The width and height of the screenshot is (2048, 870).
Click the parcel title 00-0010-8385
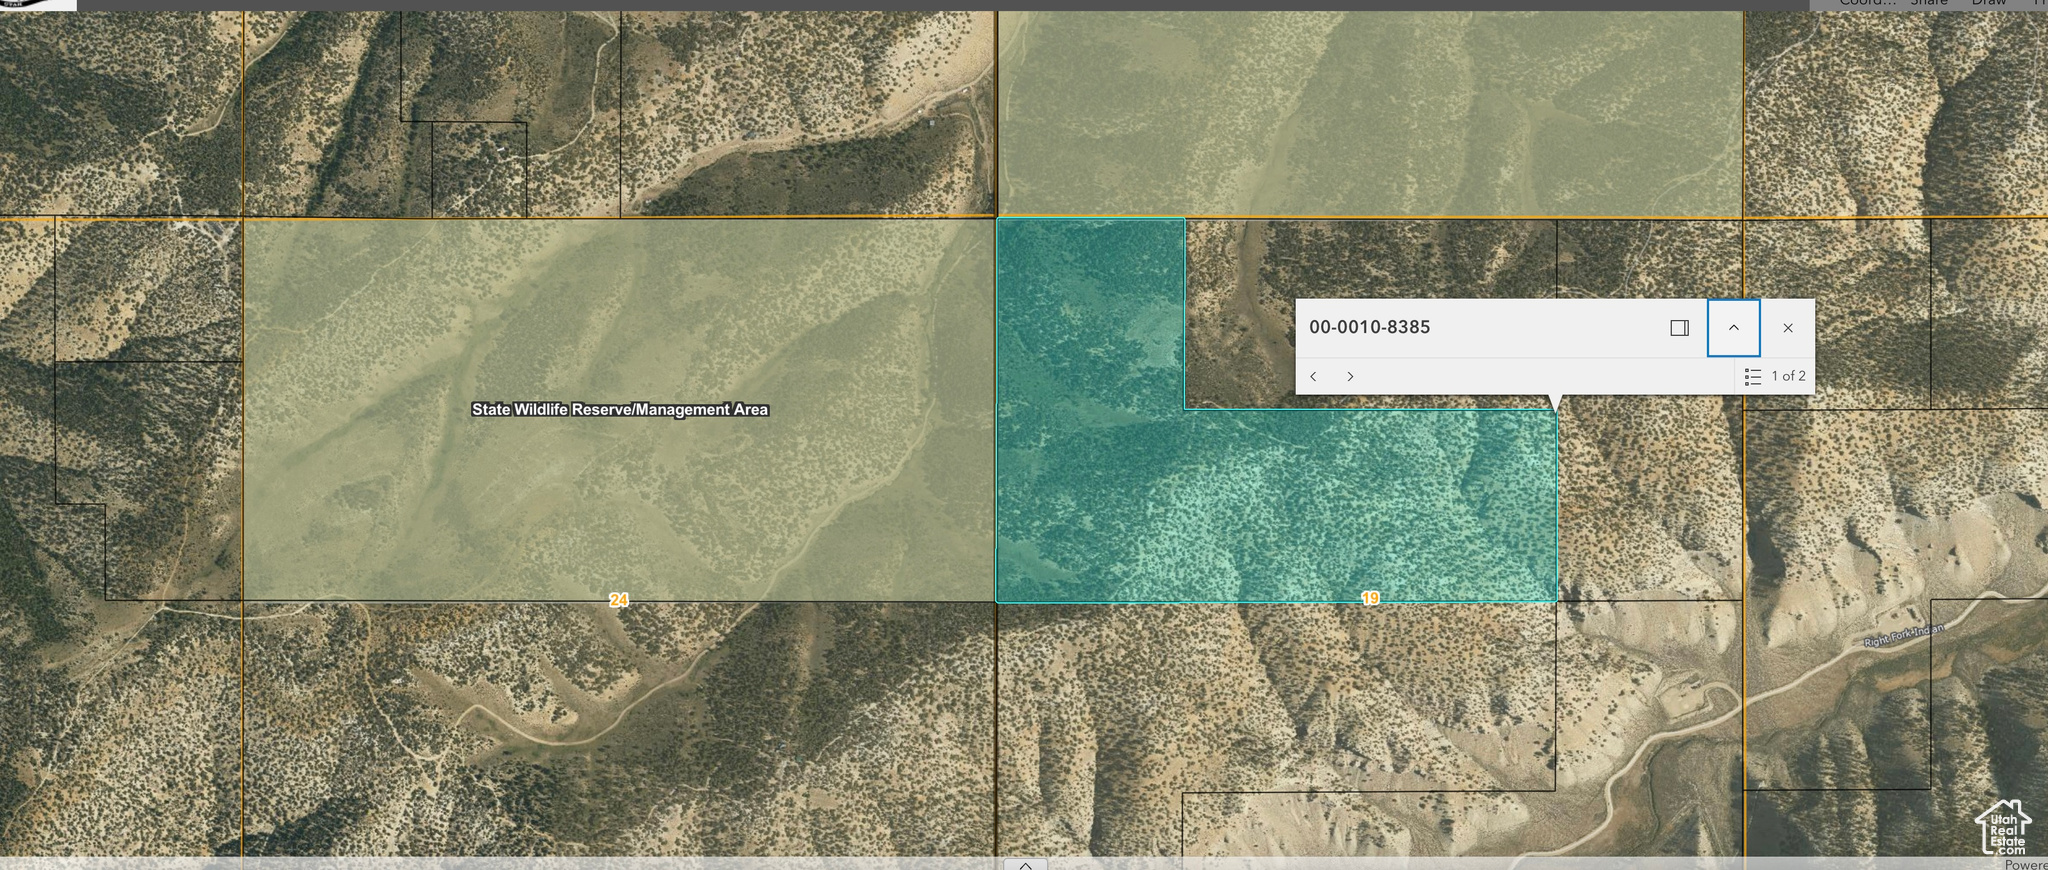tap(1369, 327)
